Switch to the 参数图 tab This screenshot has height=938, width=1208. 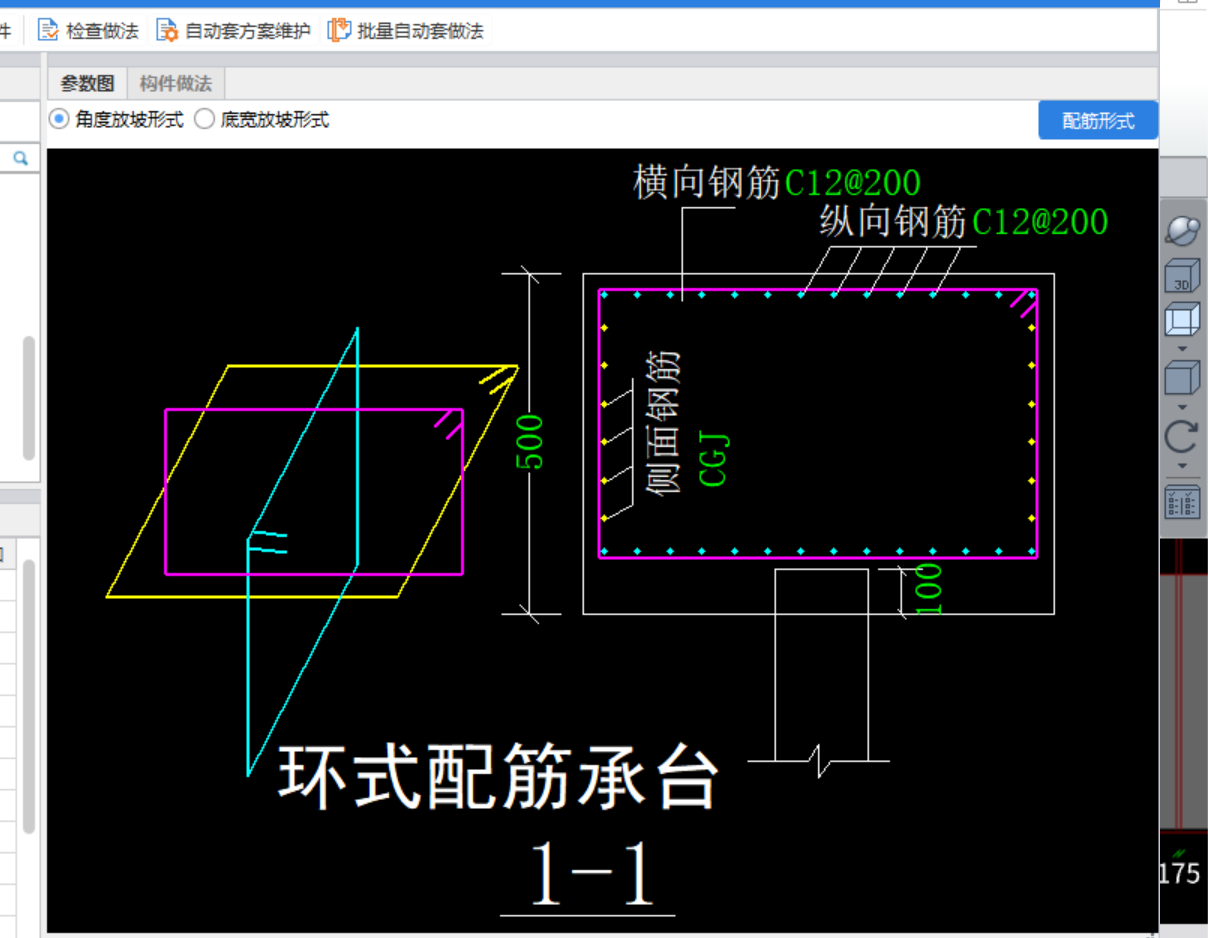tap(88, 83)
